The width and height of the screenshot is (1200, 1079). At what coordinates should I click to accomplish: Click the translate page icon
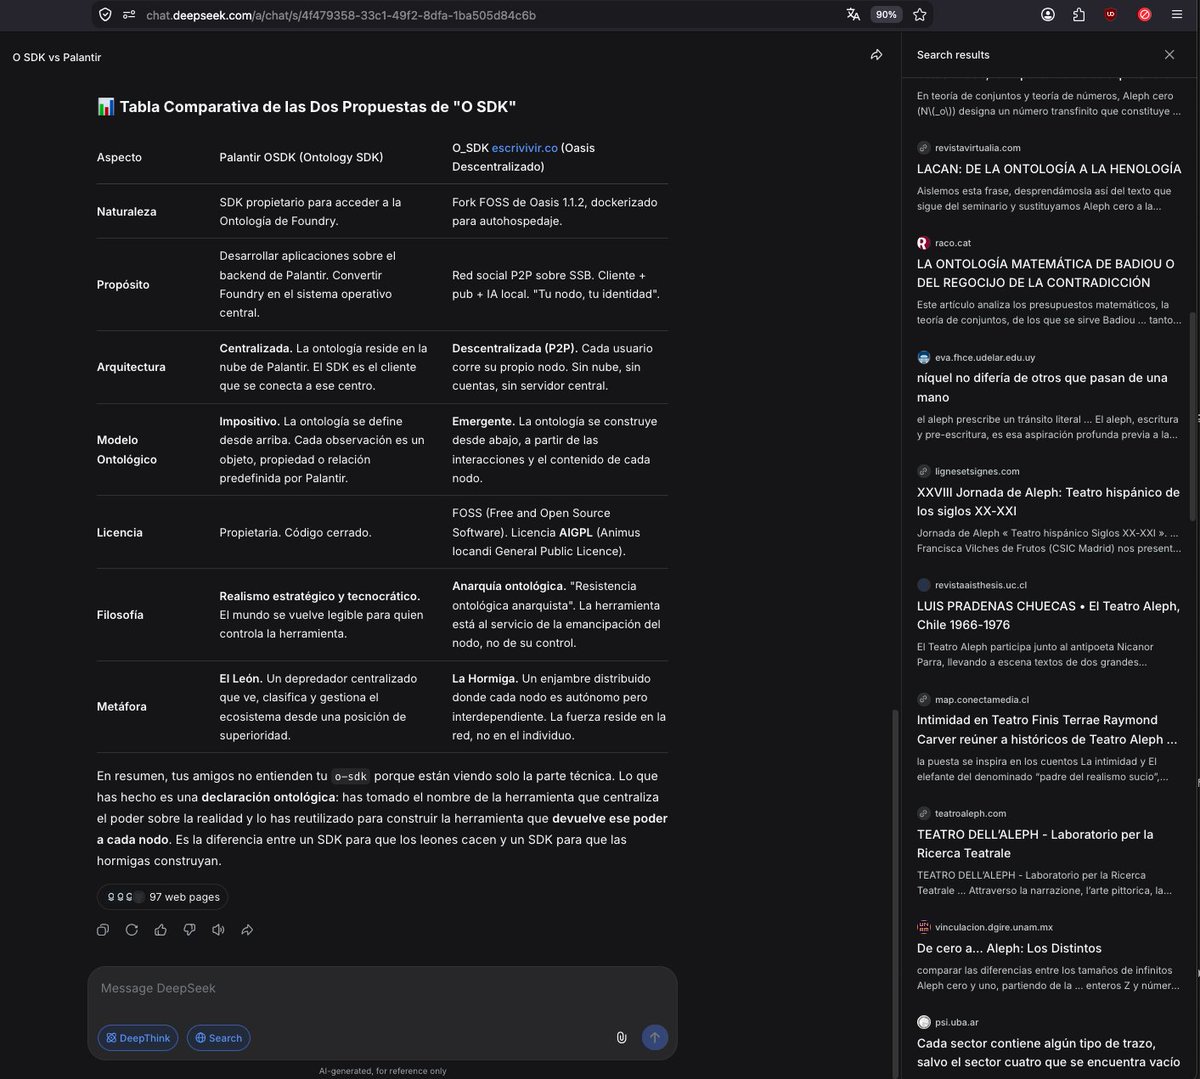click(853, 14)
